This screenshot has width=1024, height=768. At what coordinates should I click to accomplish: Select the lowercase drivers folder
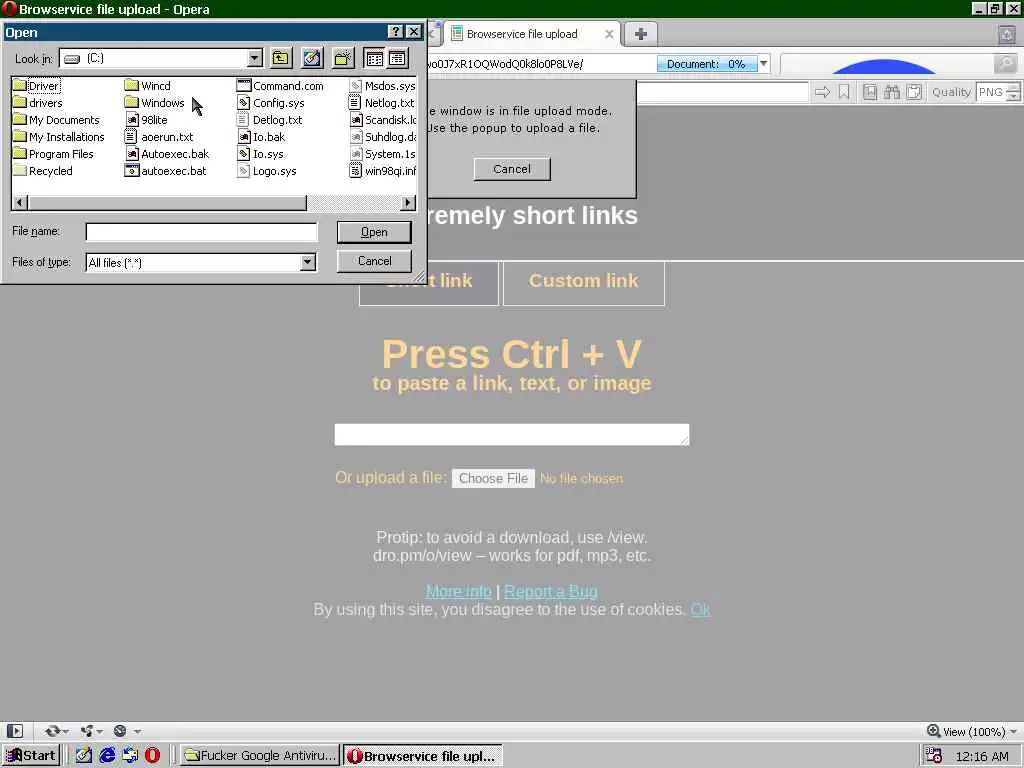click(x=38, y=103)
